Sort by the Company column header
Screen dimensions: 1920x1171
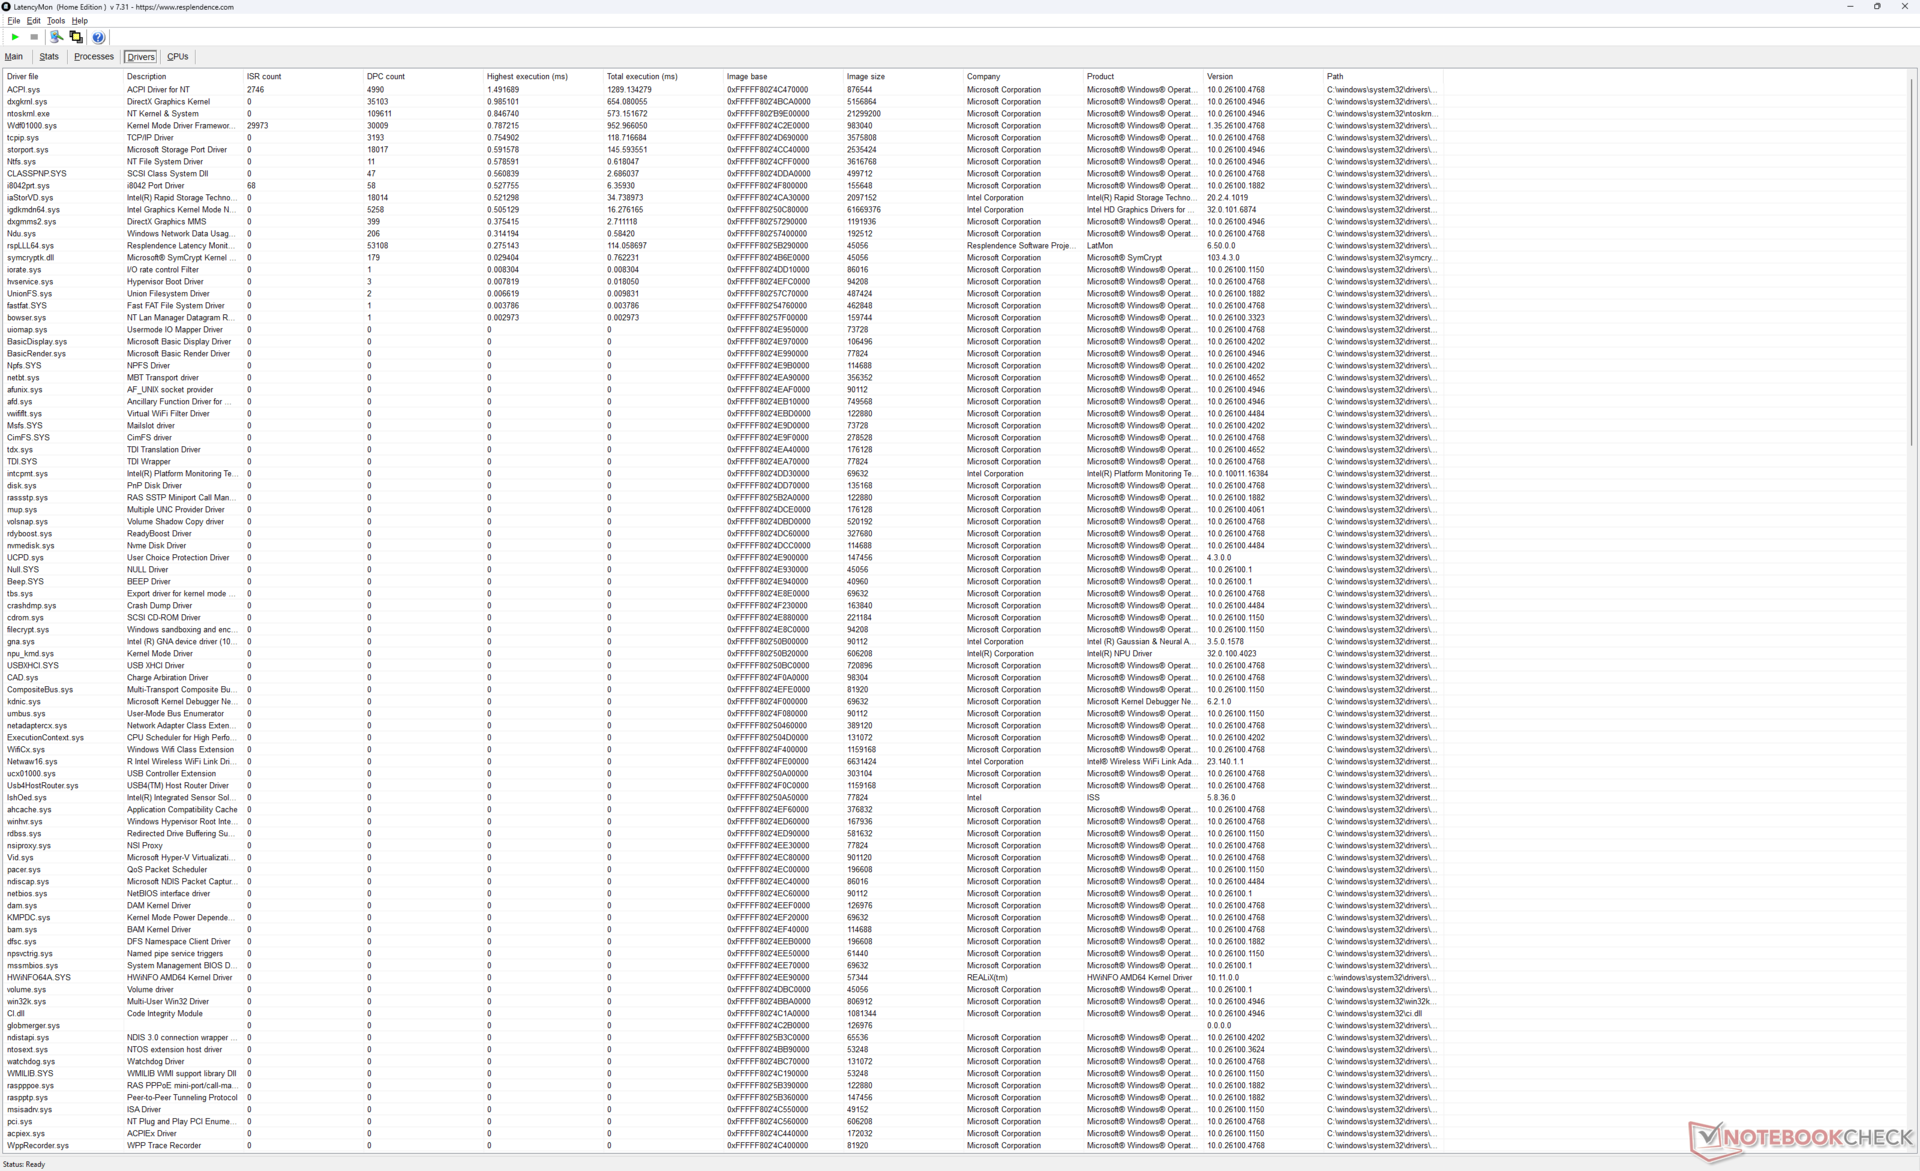[x=1023, y=76]
